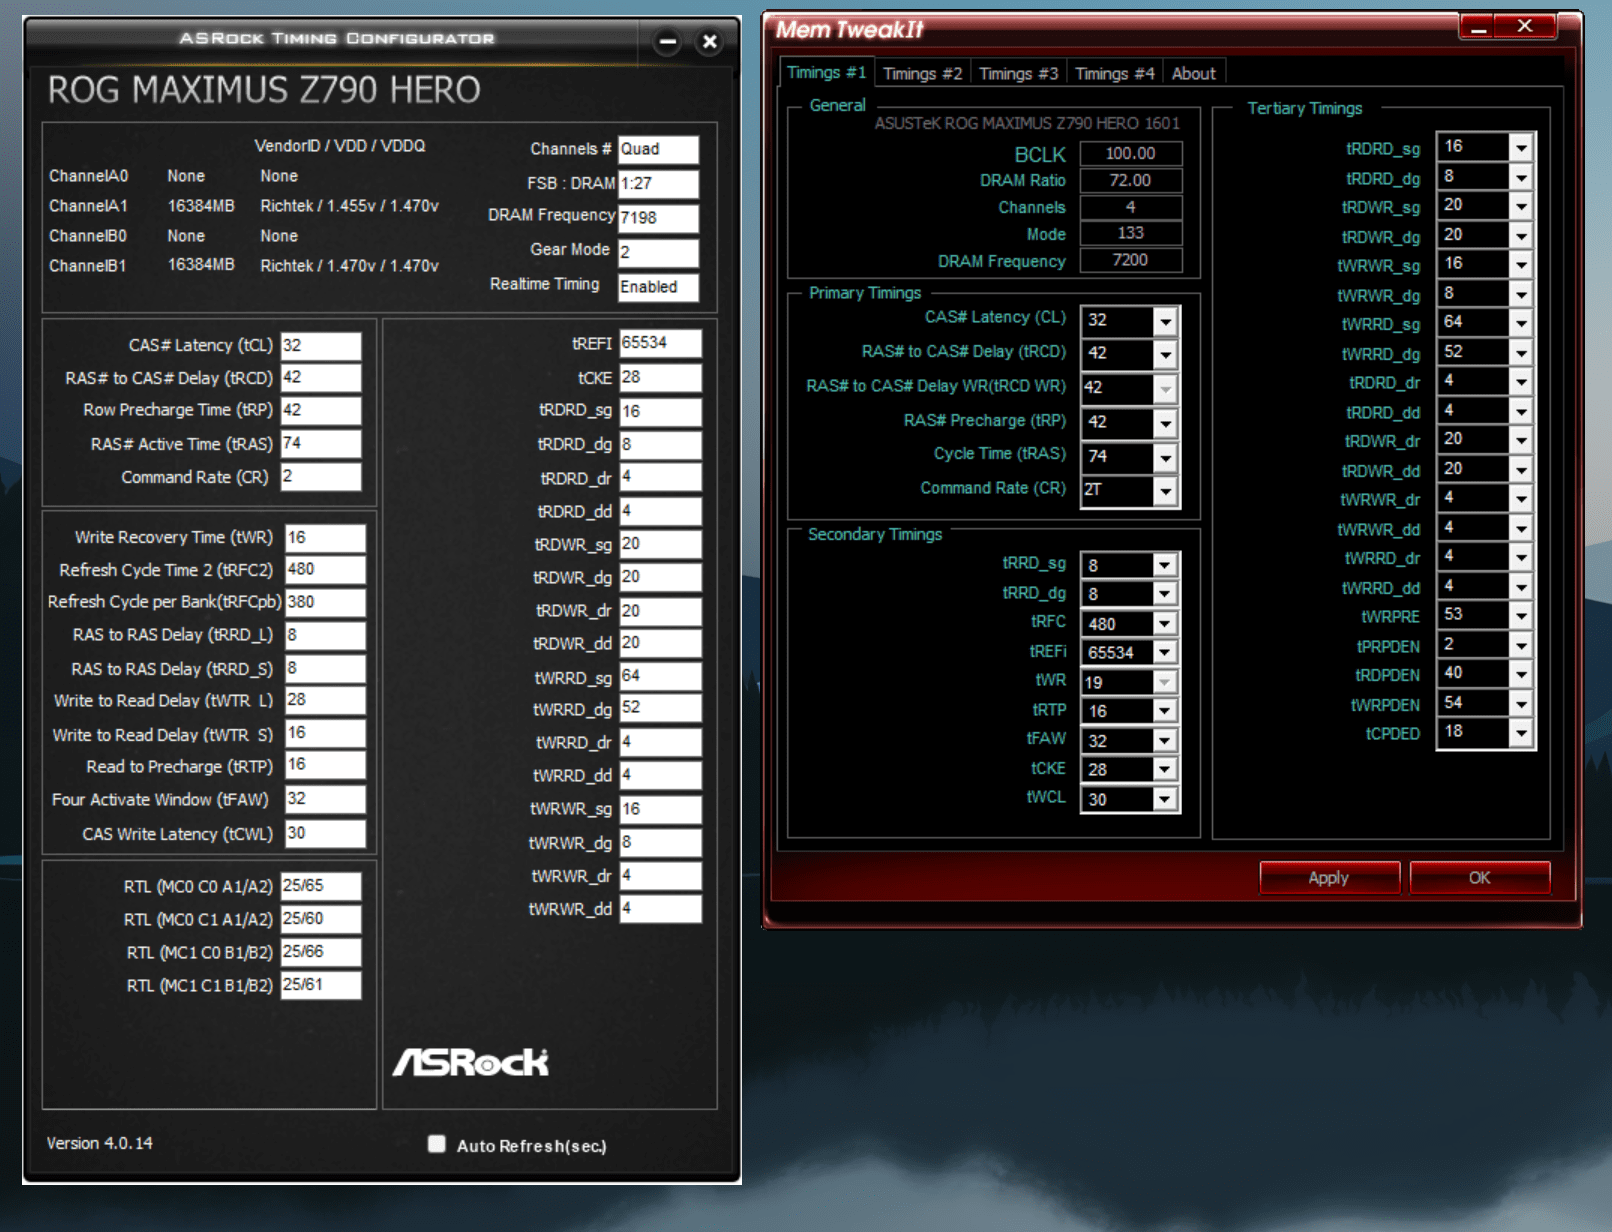Expand the tRRD_dg dropdown in Secondary Timings
The image size is (1612, 1232).
pos(1164,595)
